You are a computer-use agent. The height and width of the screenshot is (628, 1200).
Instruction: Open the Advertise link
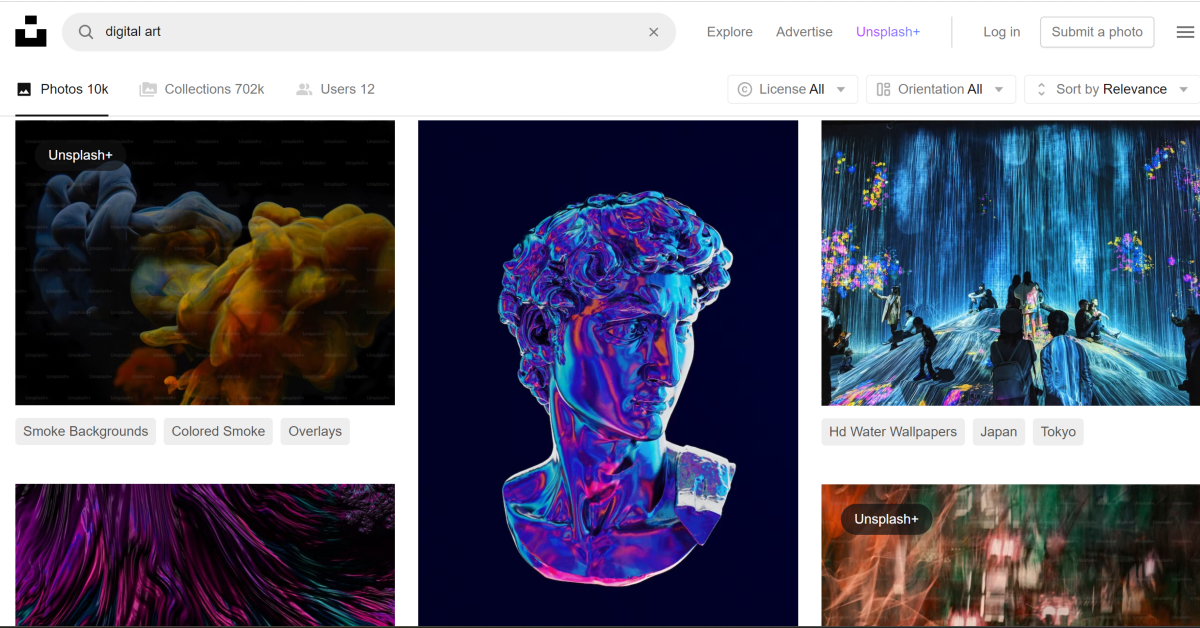tap(804, 32)
